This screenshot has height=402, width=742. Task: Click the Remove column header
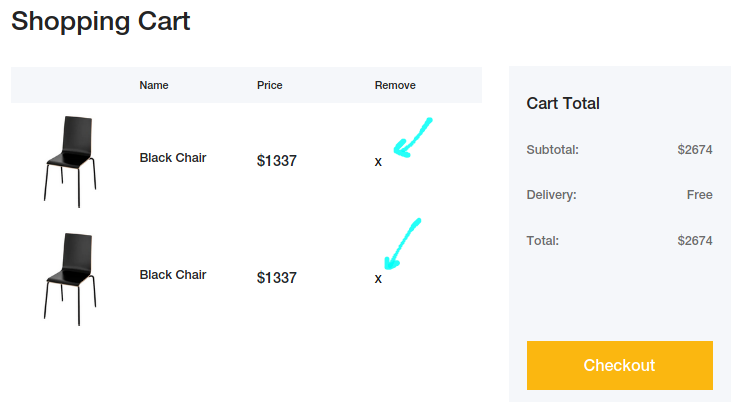tap(395, 85)
